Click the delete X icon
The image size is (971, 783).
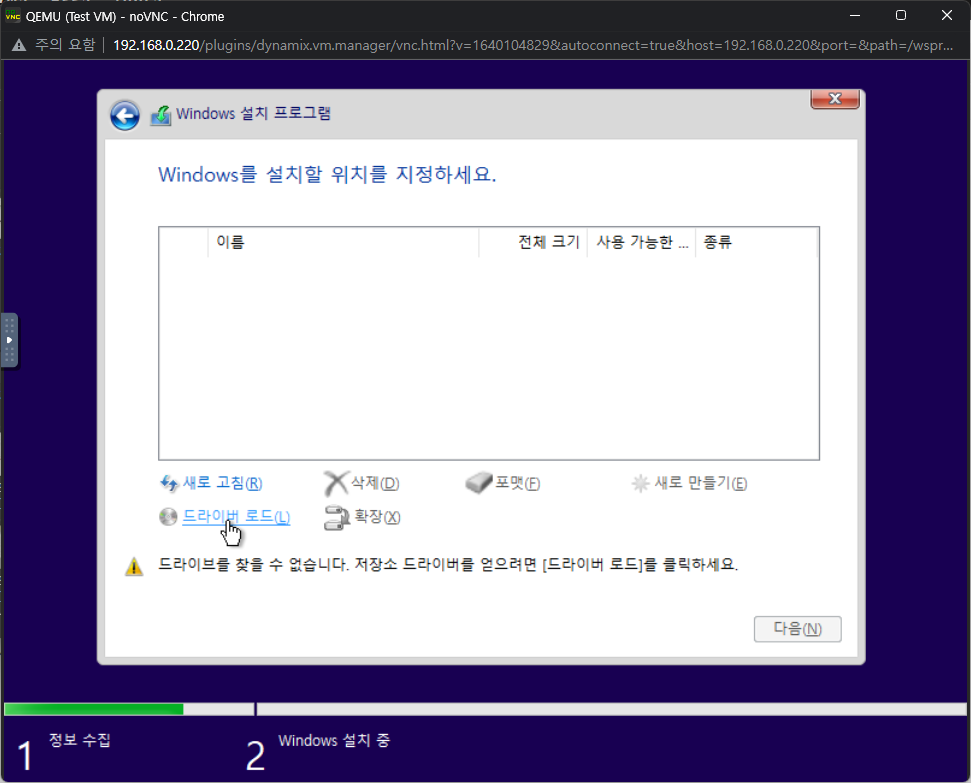pyautogui.click(x=336, y=483)
